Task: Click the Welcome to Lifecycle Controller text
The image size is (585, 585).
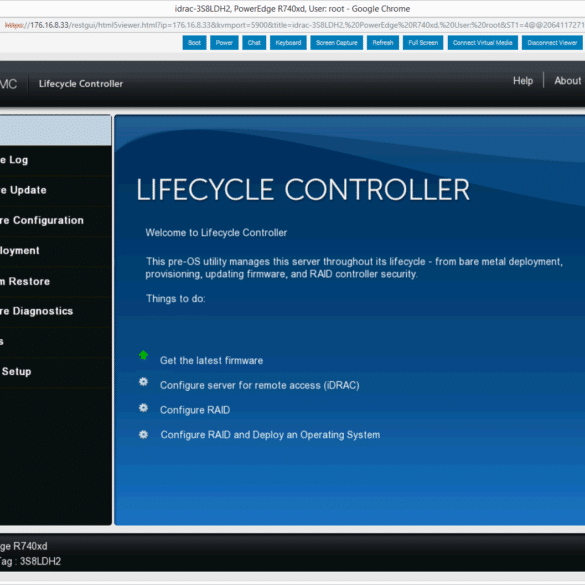Action: click(x=216, y=233)
